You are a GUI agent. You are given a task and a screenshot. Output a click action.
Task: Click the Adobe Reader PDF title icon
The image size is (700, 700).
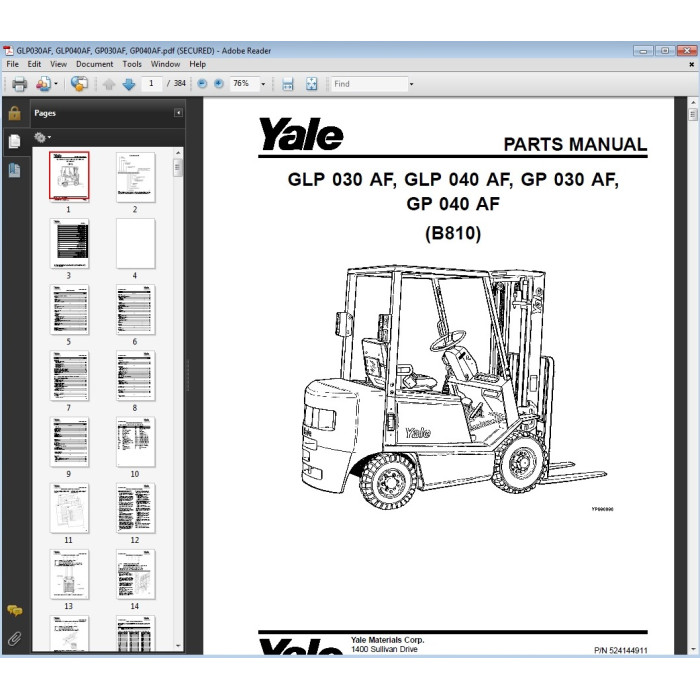8,51
